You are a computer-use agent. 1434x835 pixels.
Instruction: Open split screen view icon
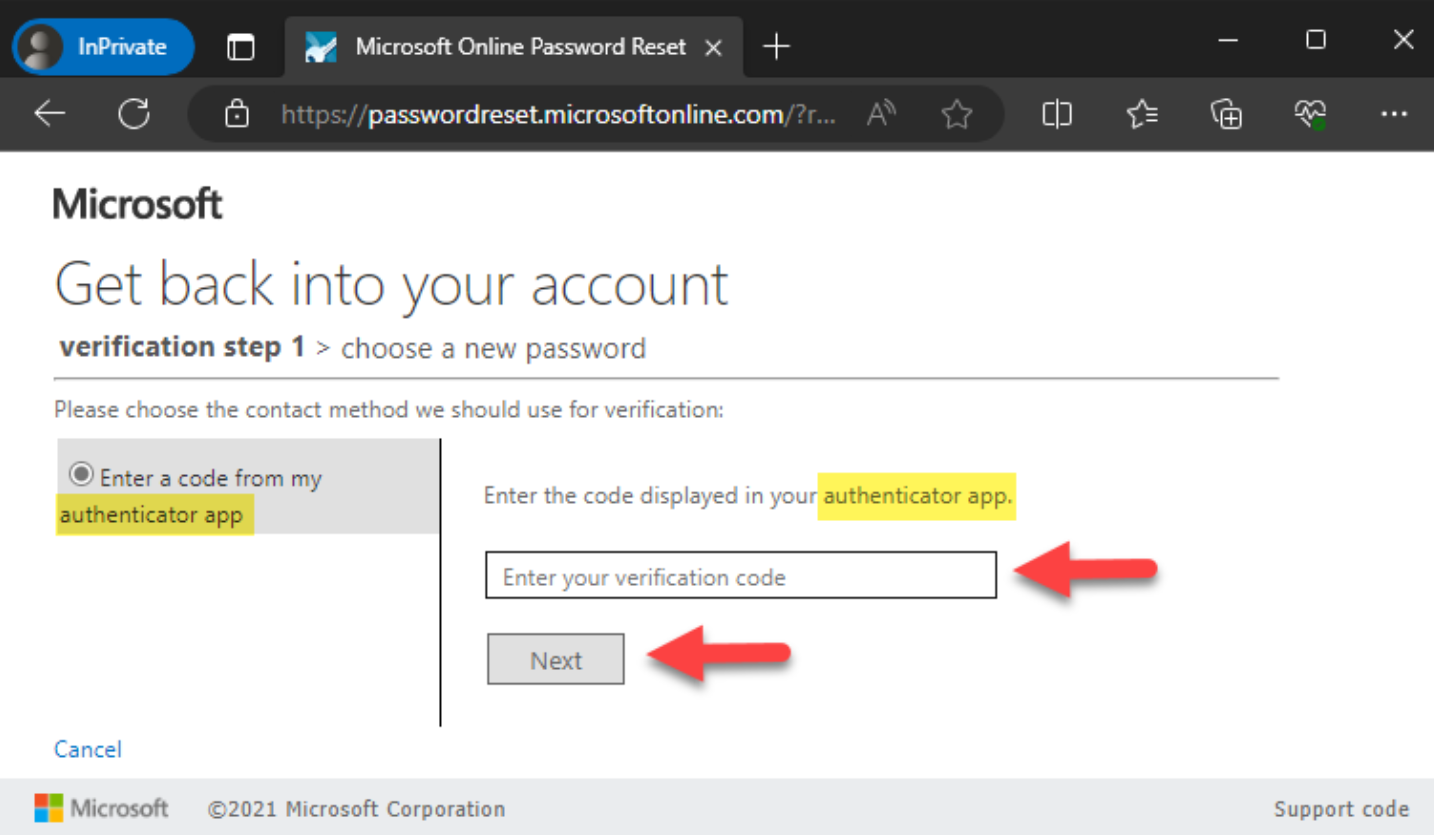click(x=1057, y=114)
